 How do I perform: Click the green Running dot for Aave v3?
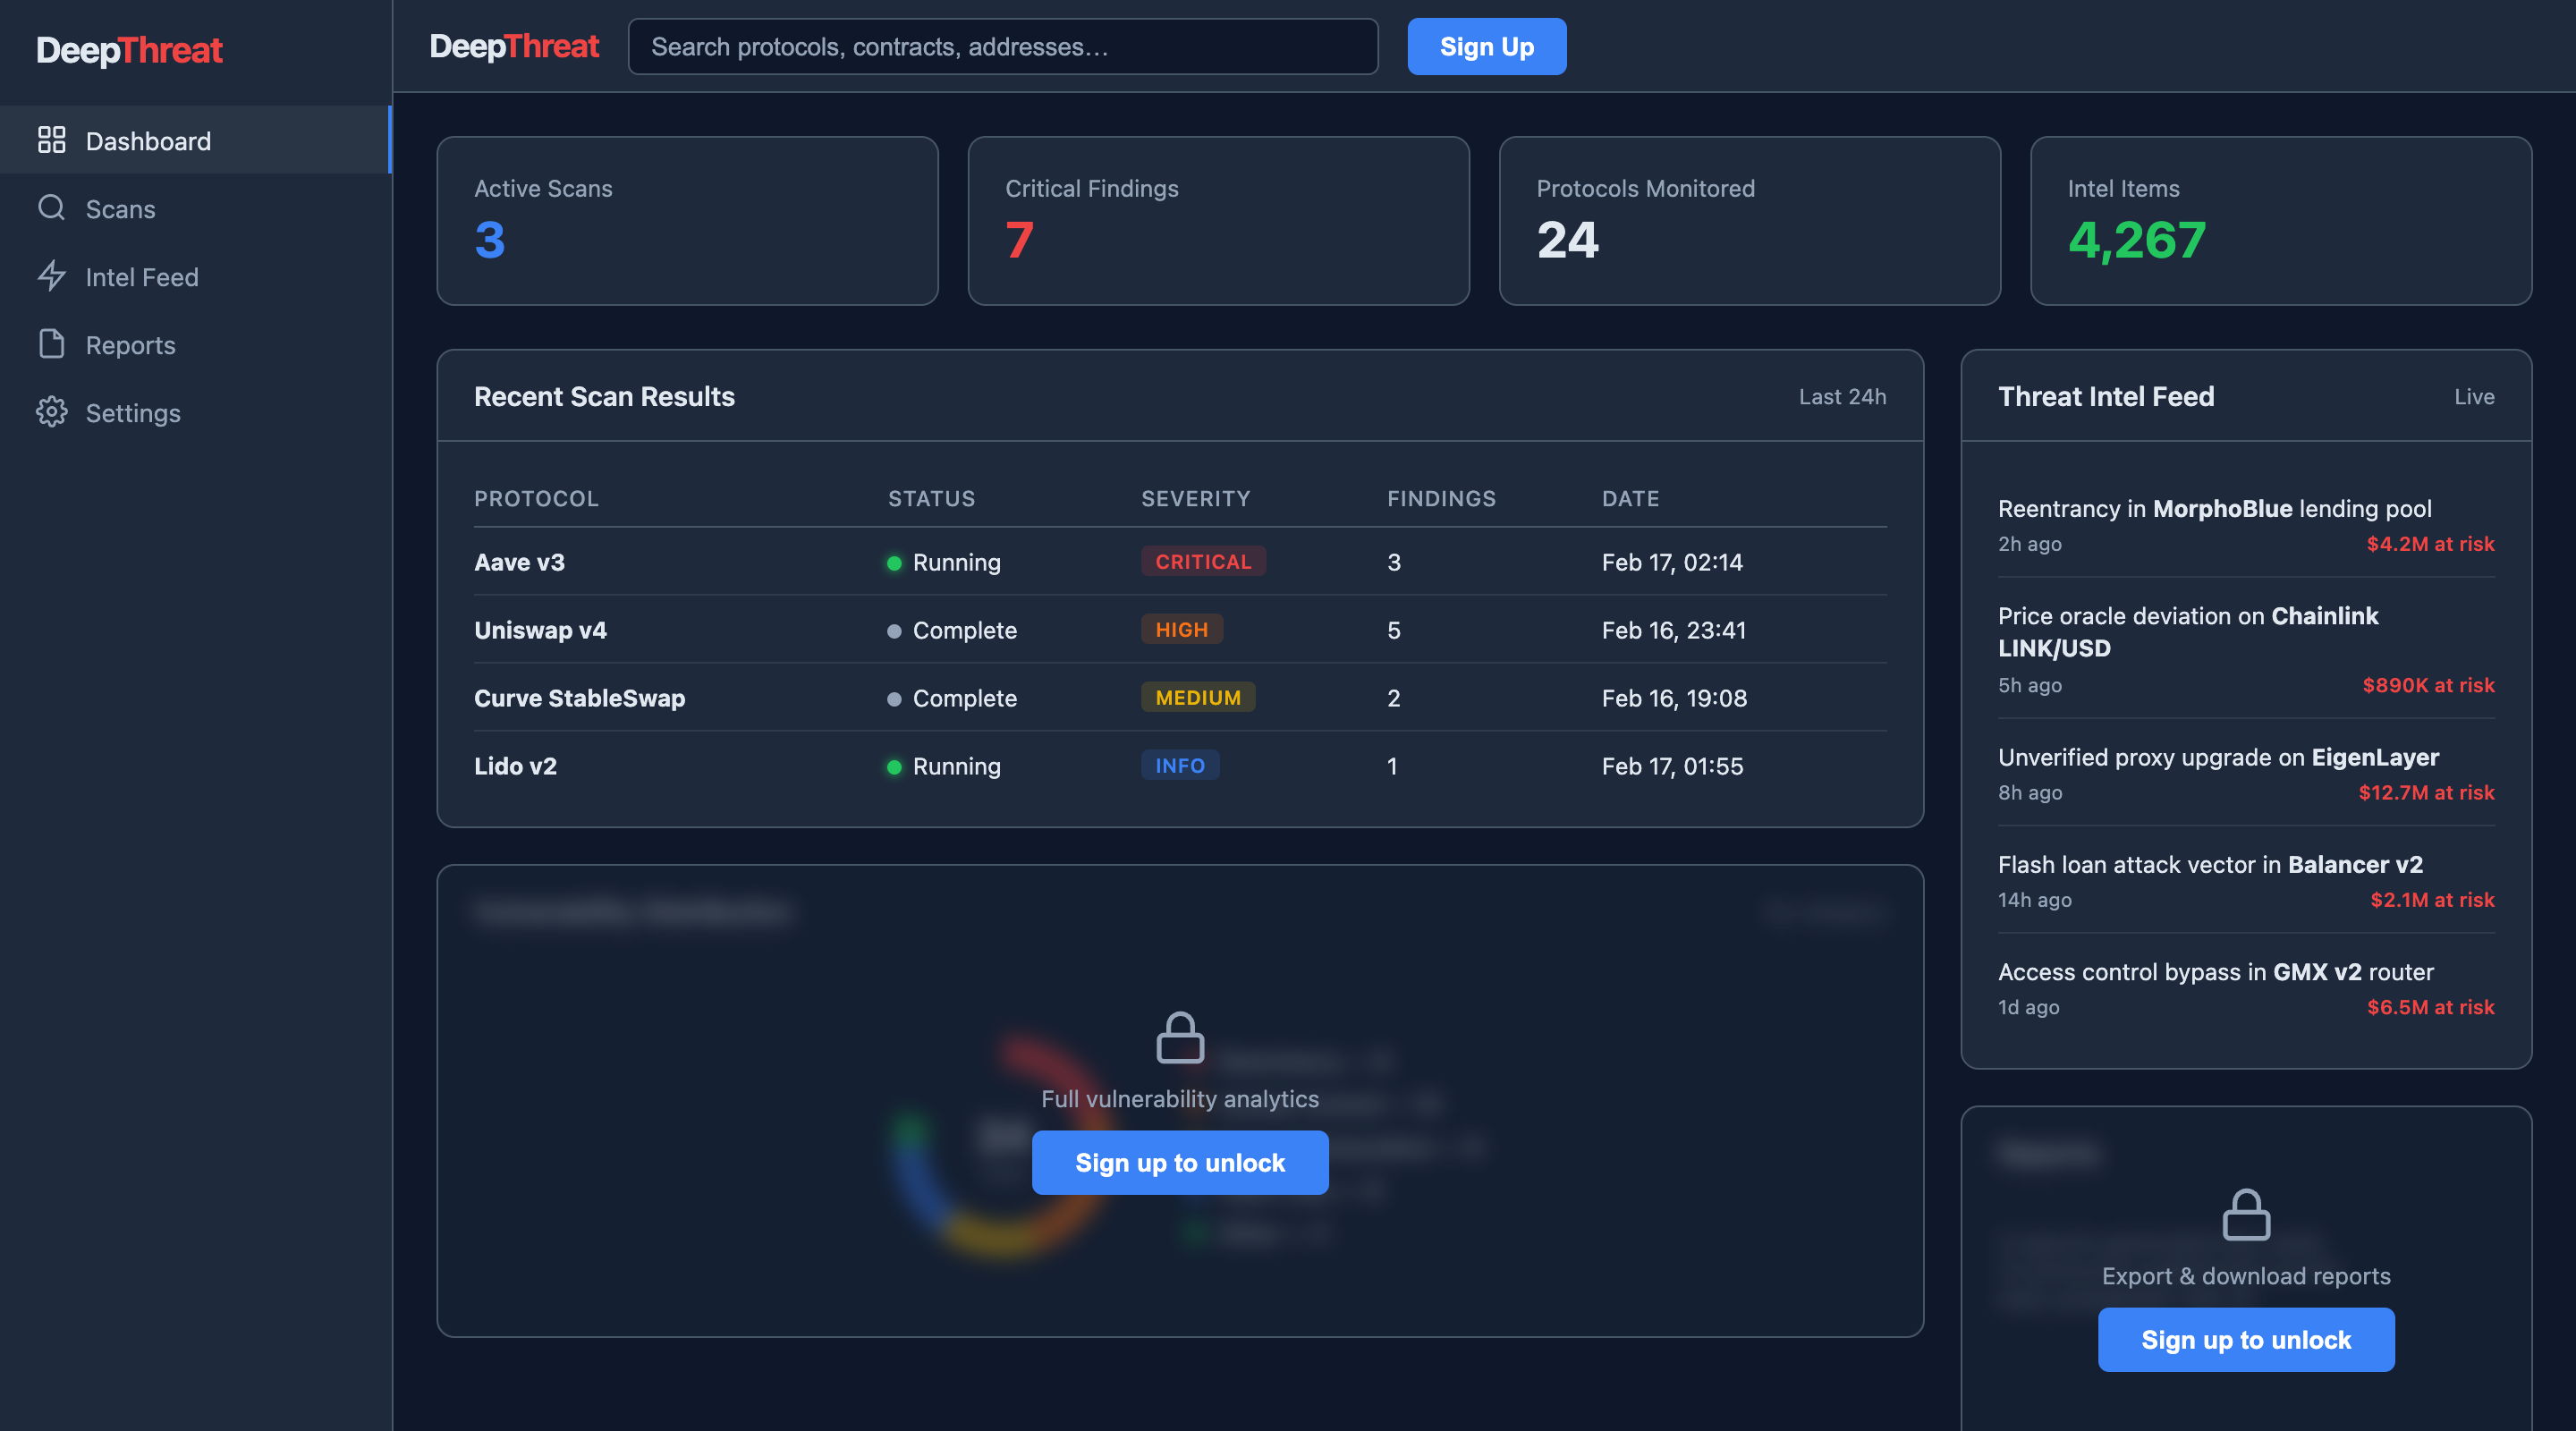(x=894, y=563)
